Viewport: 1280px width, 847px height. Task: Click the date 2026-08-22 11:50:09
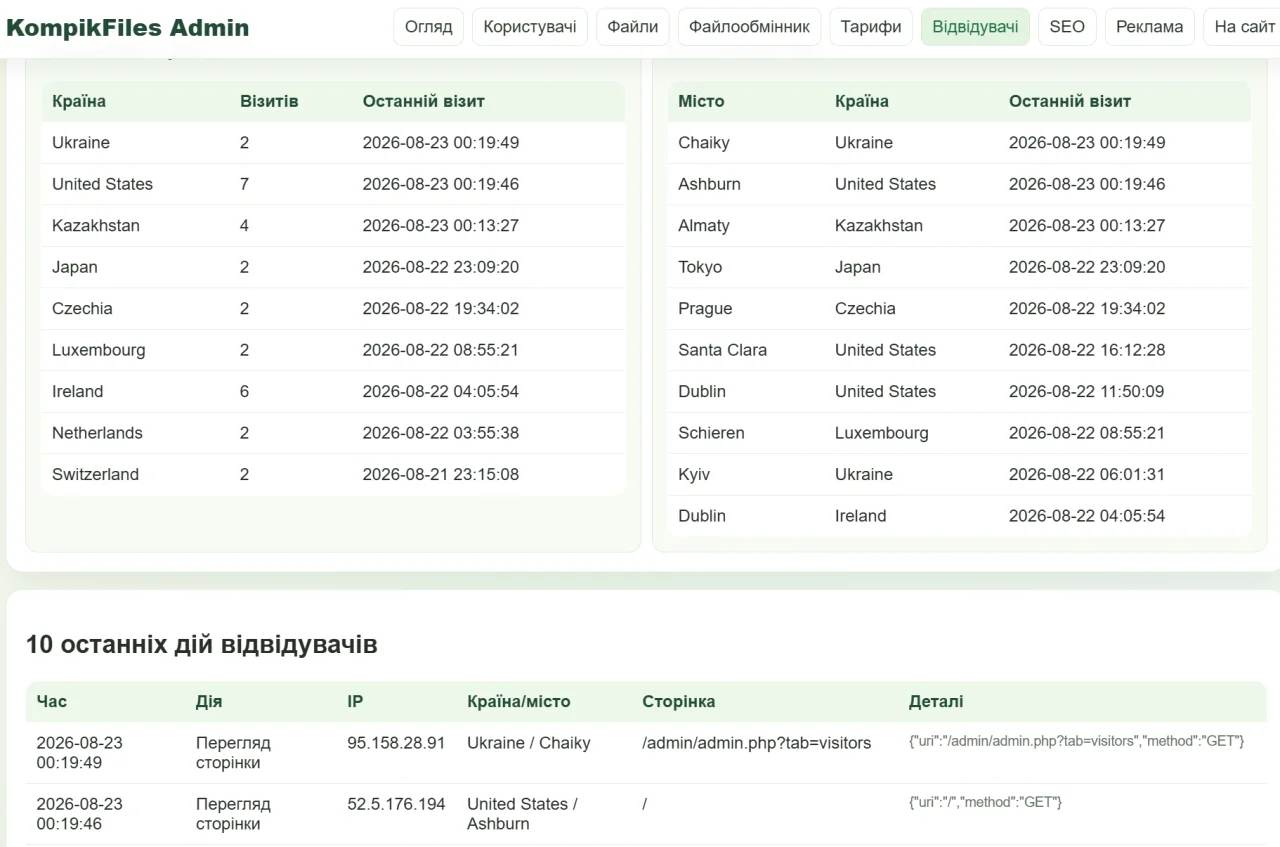[1087, 392]
